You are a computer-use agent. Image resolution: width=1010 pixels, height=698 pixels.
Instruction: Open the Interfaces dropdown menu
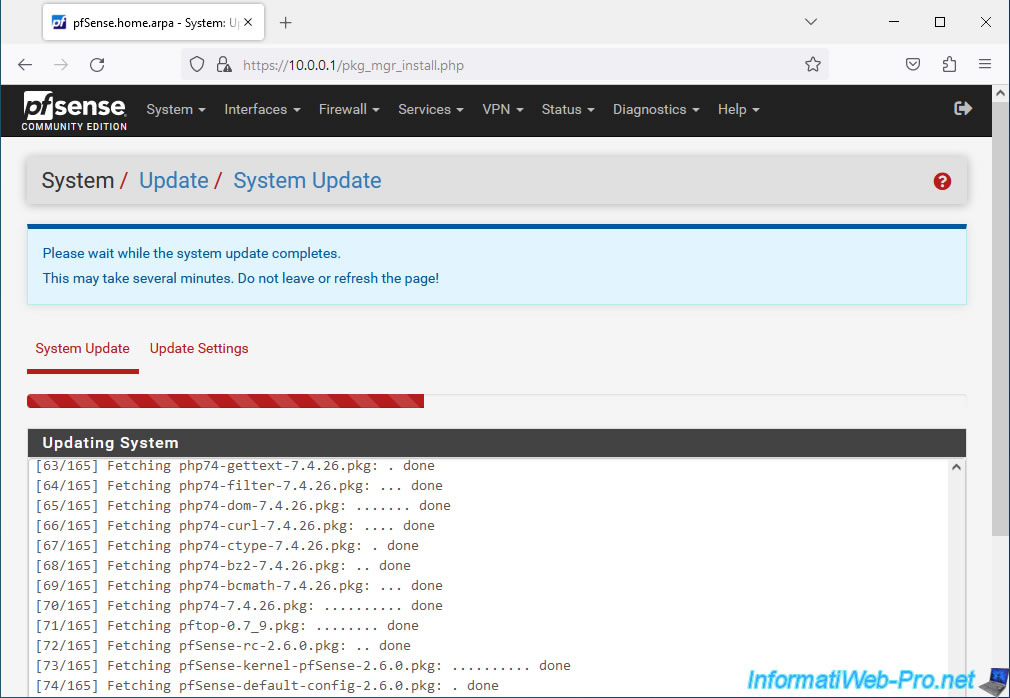tap(262, 109)
